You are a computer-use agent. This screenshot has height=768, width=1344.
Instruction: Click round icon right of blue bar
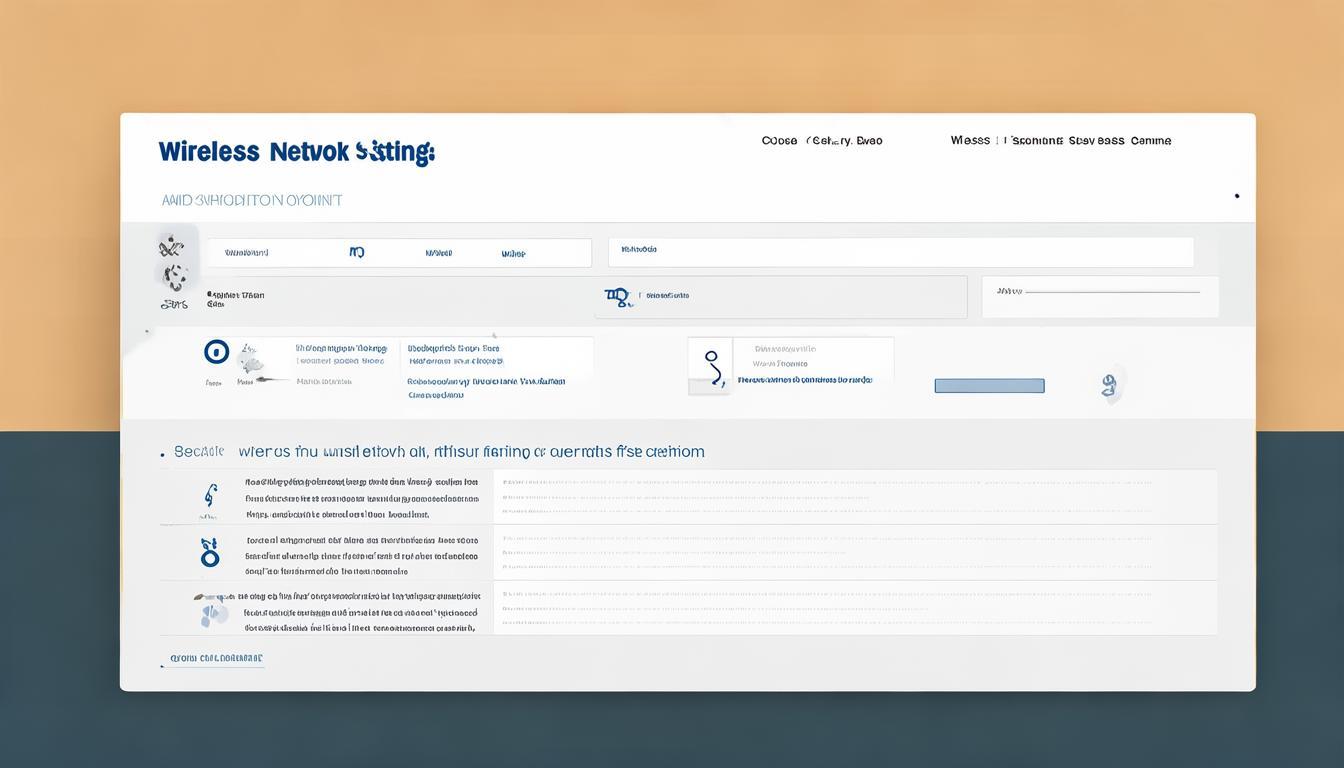(1109, 385)
